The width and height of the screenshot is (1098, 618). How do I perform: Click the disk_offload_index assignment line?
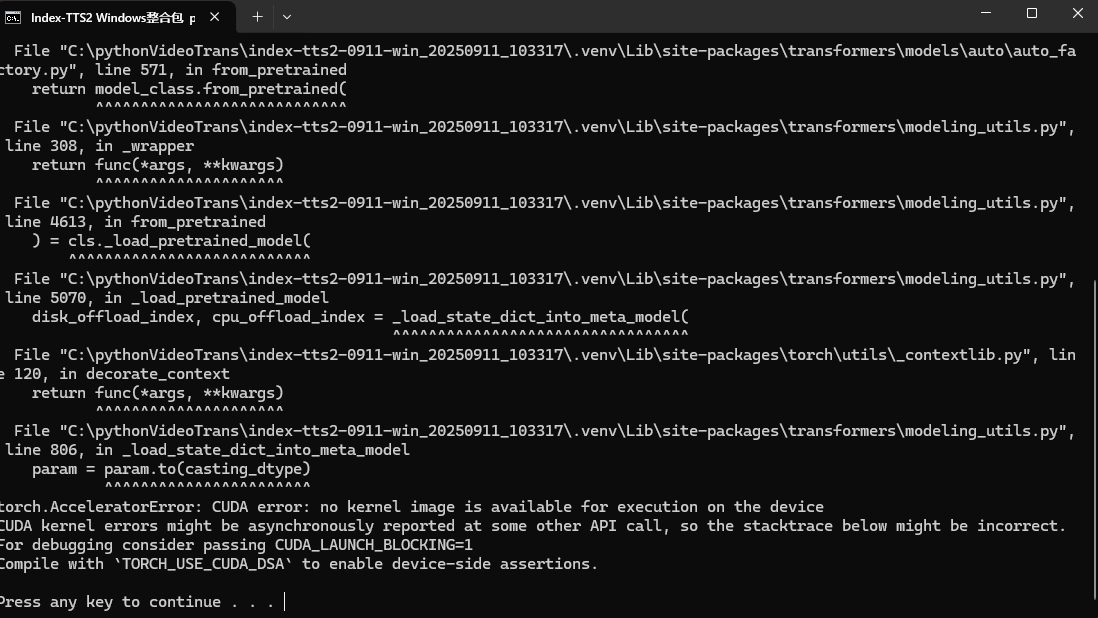click(x=360, y=317)
